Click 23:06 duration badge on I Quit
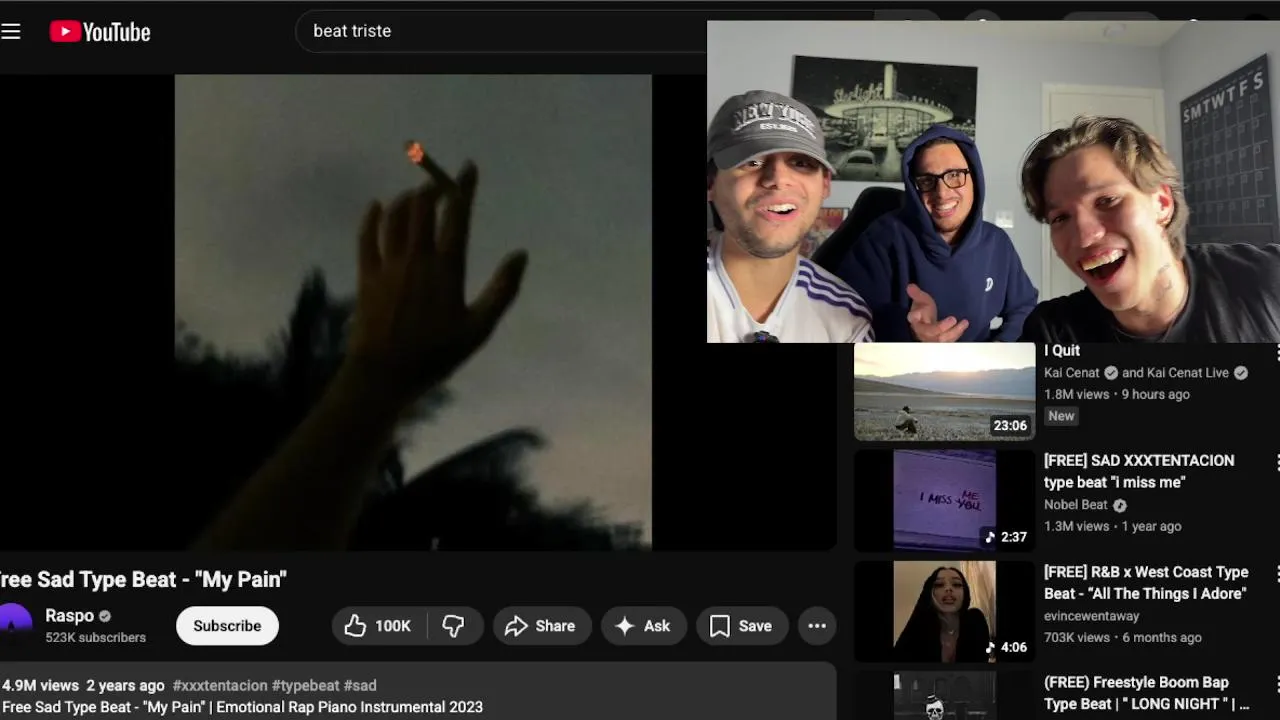This screenshot has height=720, width=1280. [x=1010, y=425]
